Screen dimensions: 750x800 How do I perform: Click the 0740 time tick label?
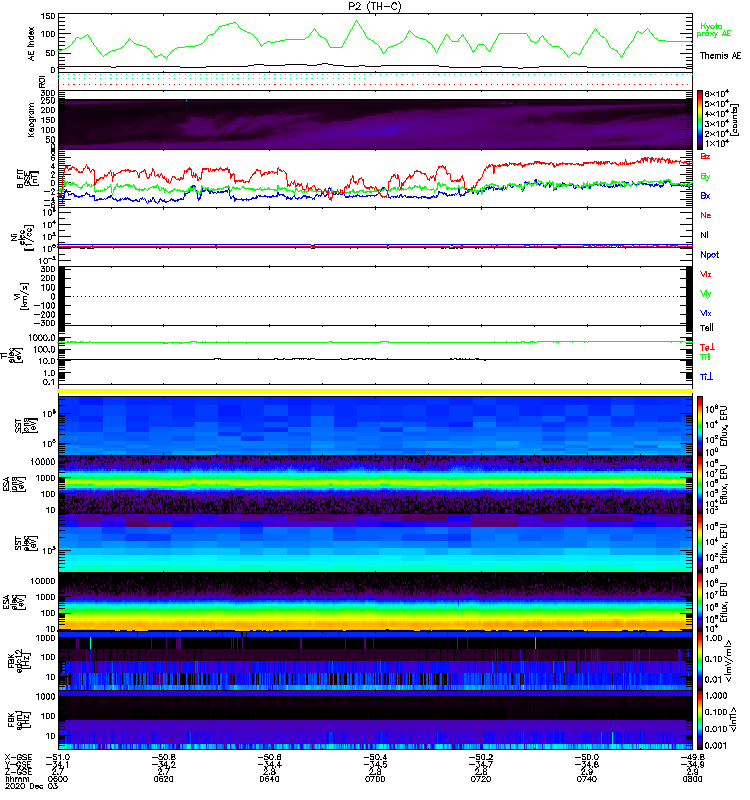point(587,779)
